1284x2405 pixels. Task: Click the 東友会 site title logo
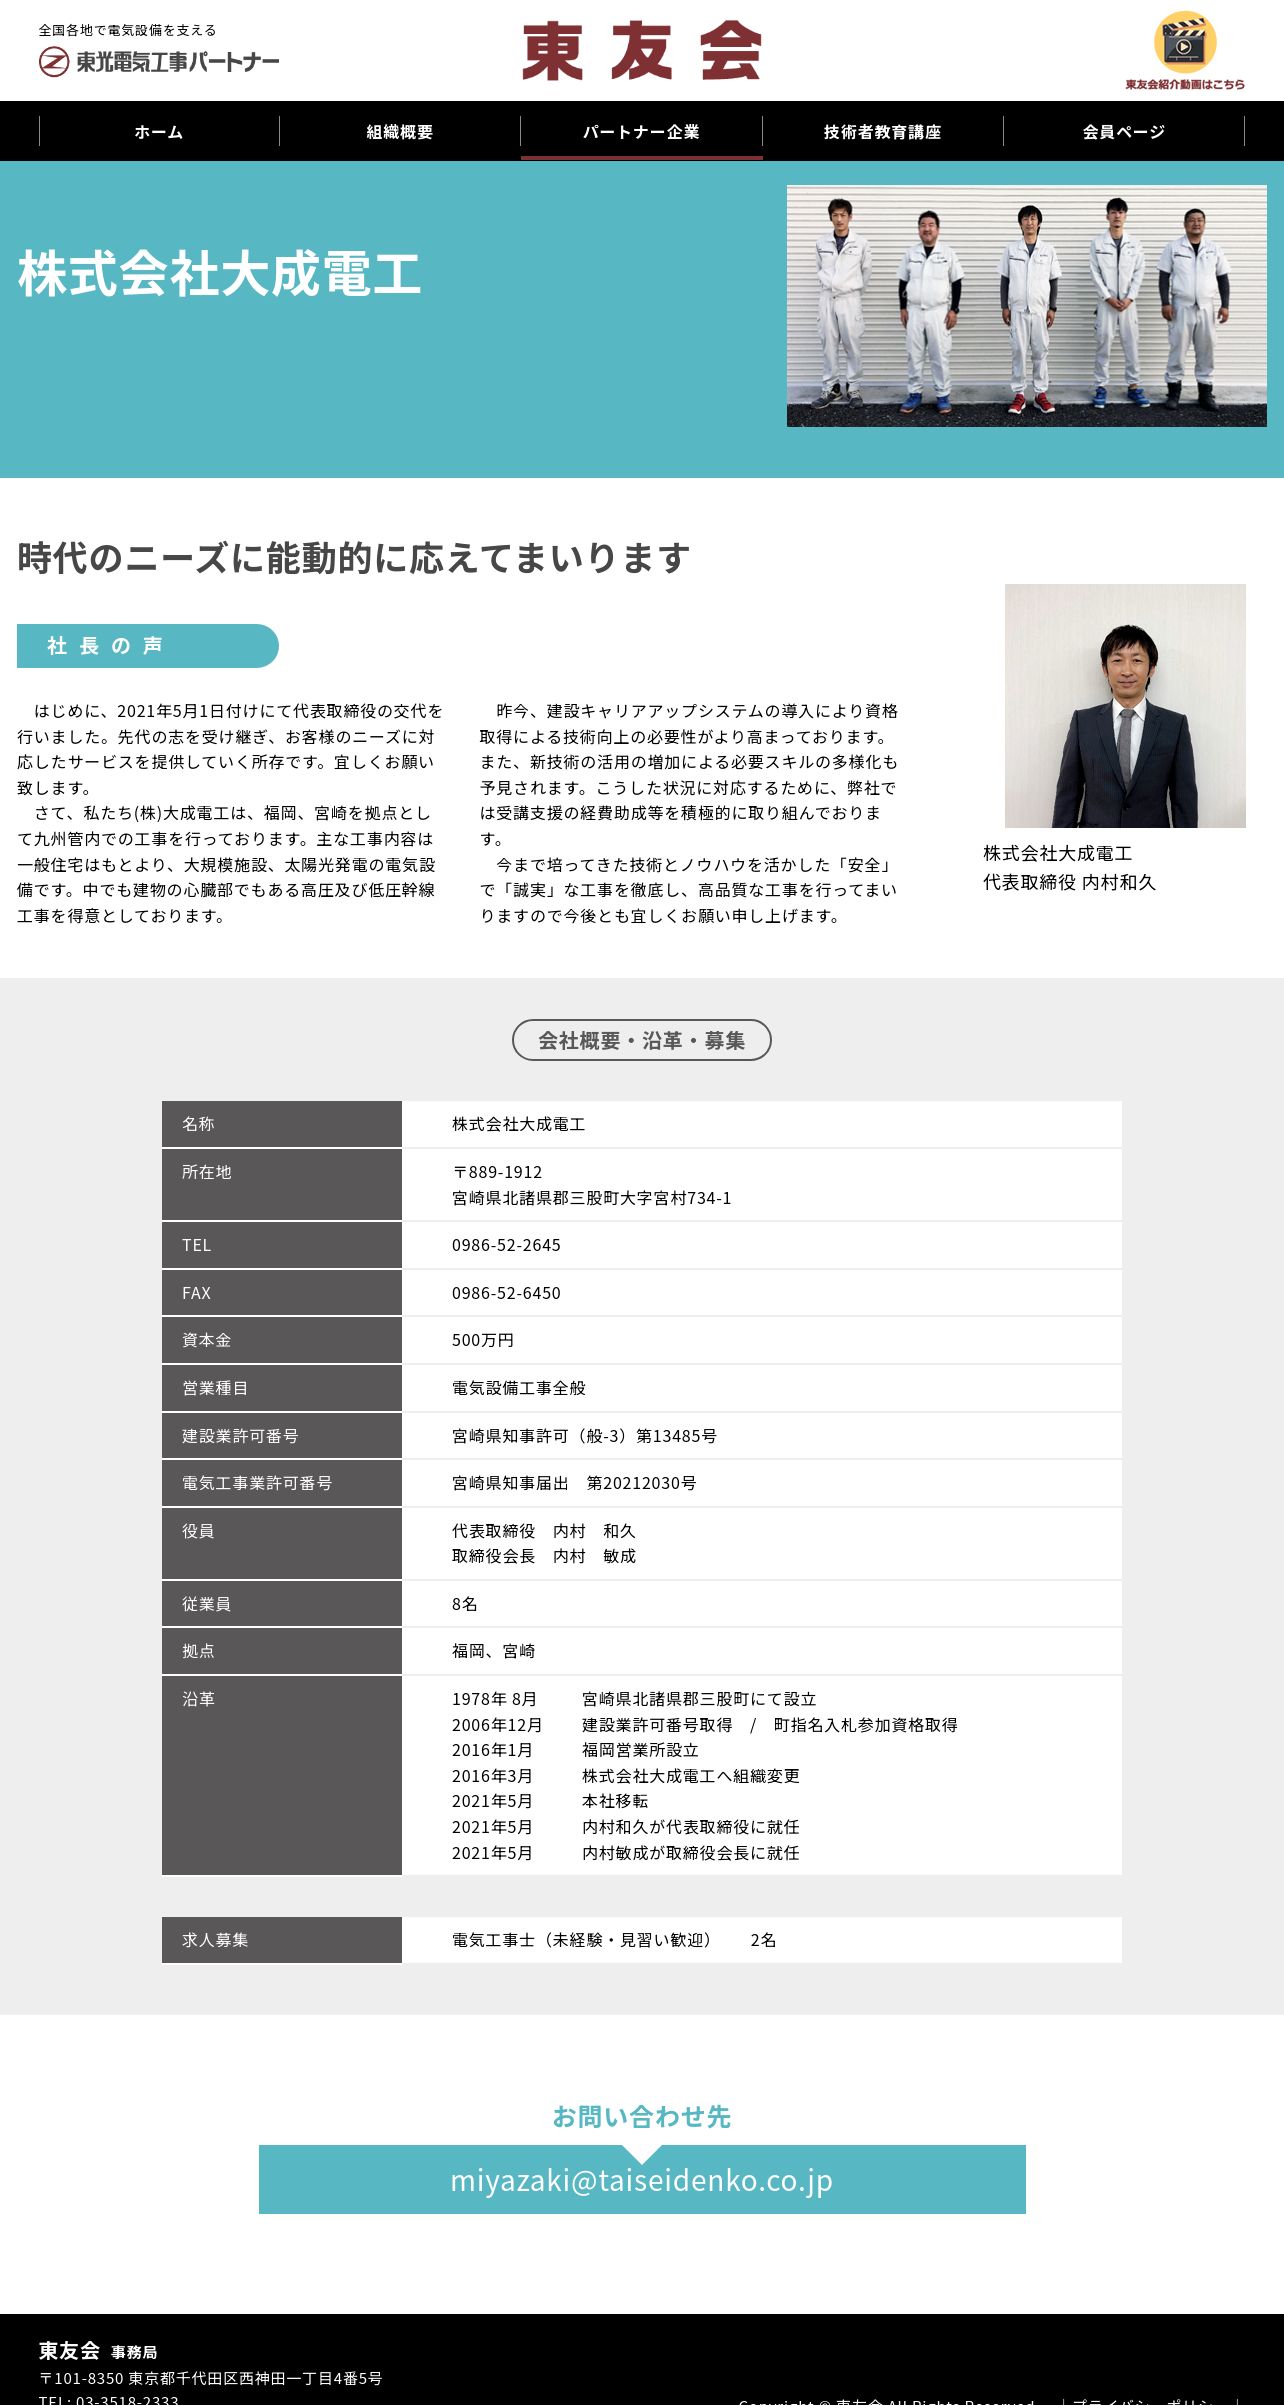[641, 51]
